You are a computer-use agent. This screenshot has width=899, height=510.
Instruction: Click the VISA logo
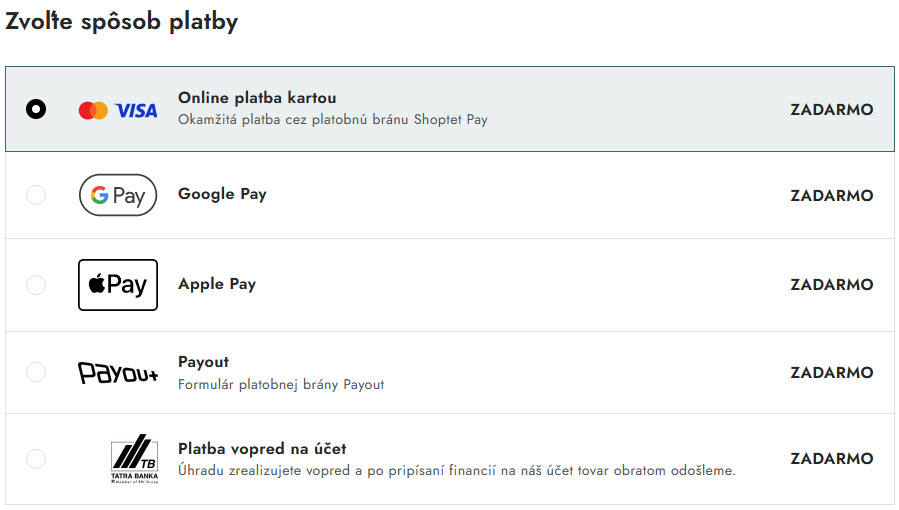[x=136, y=110]
